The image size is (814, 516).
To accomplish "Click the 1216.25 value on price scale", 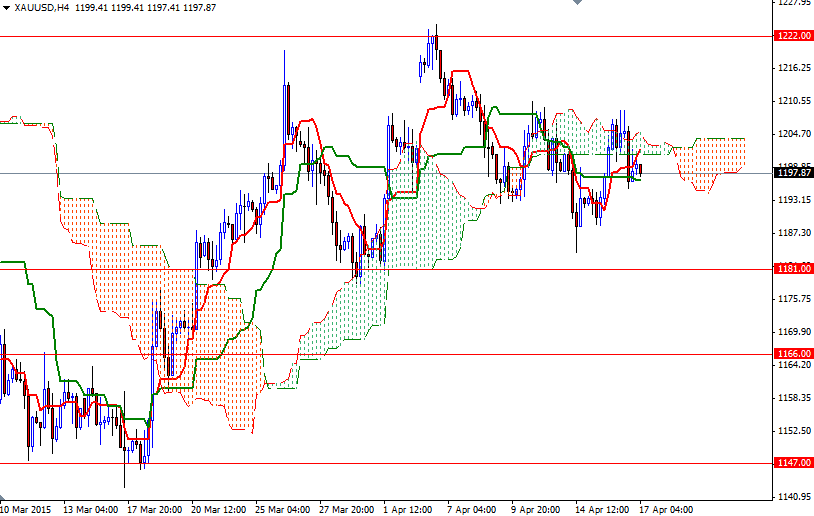I will click(x=793, y=68).
